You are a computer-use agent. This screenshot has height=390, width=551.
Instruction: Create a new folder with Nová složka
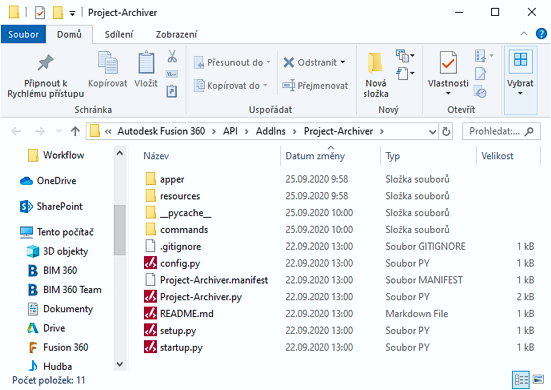pyautogui.click(x=375, y=74)
